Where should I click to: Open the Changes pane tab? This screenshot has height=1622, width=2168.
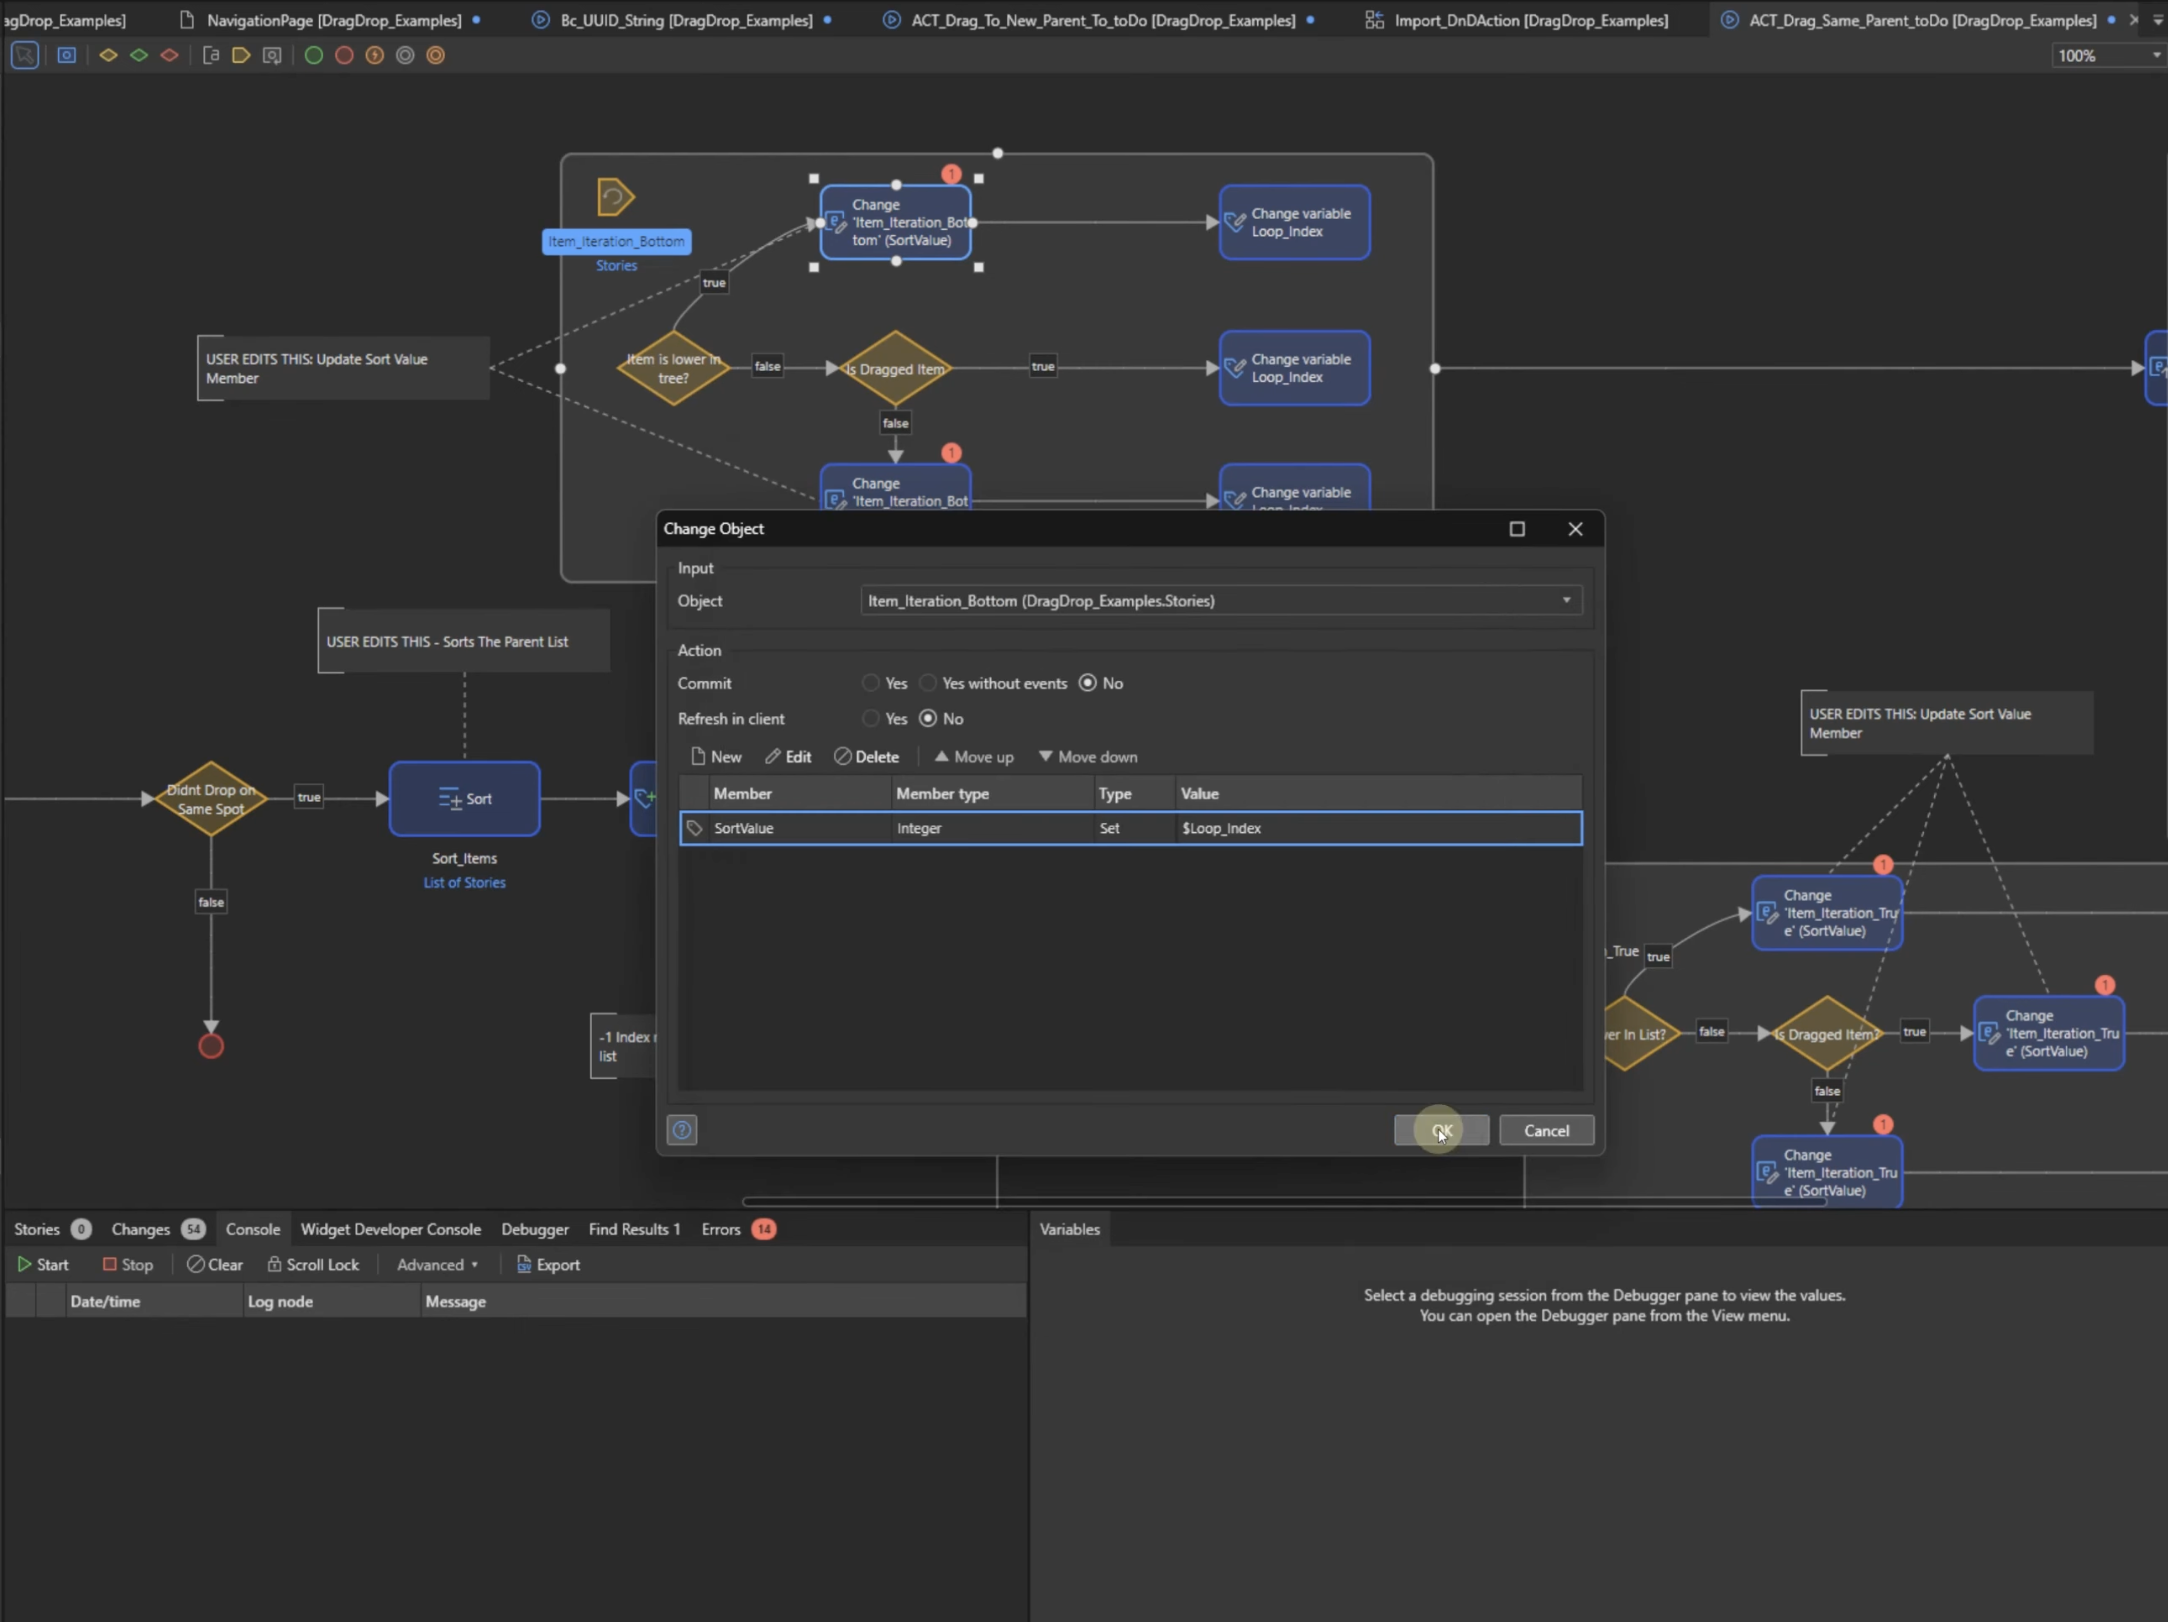click(157, 1229)
